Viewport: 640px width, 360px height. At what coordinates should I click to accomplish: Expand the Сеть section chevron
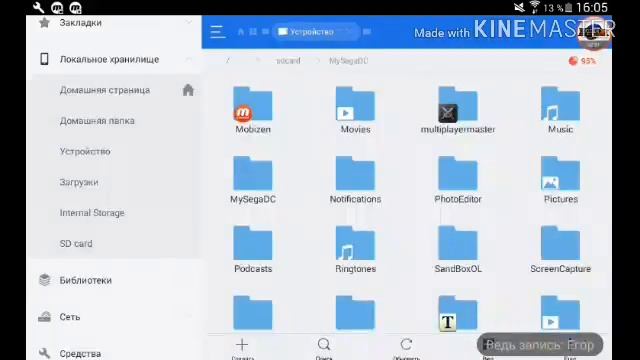(189, 316)
